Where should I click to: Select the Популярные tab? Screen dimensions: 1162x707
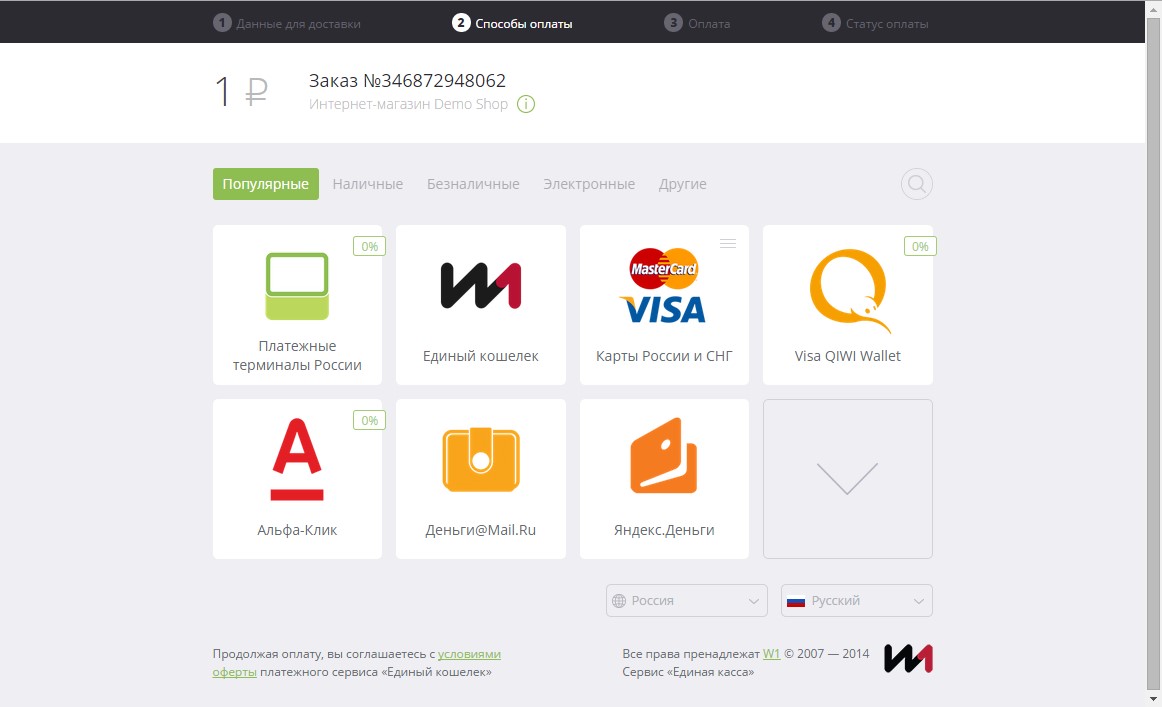[265, 184]
